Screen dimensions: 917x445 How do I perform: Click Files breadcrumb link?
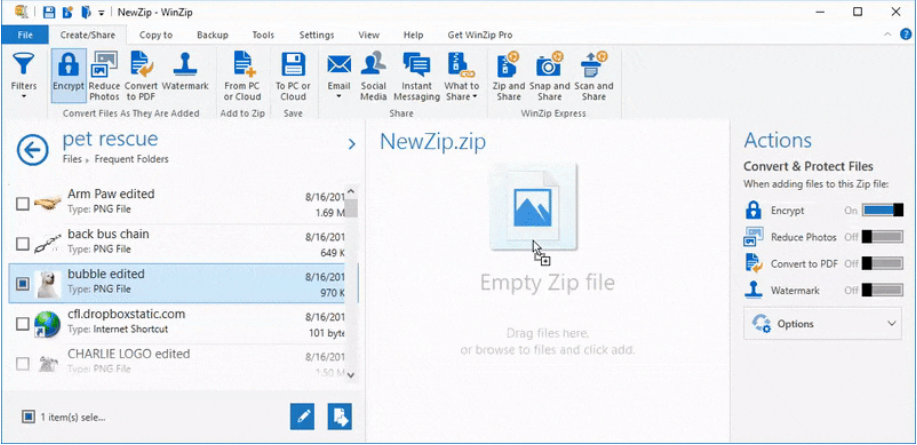coord(71,159)
